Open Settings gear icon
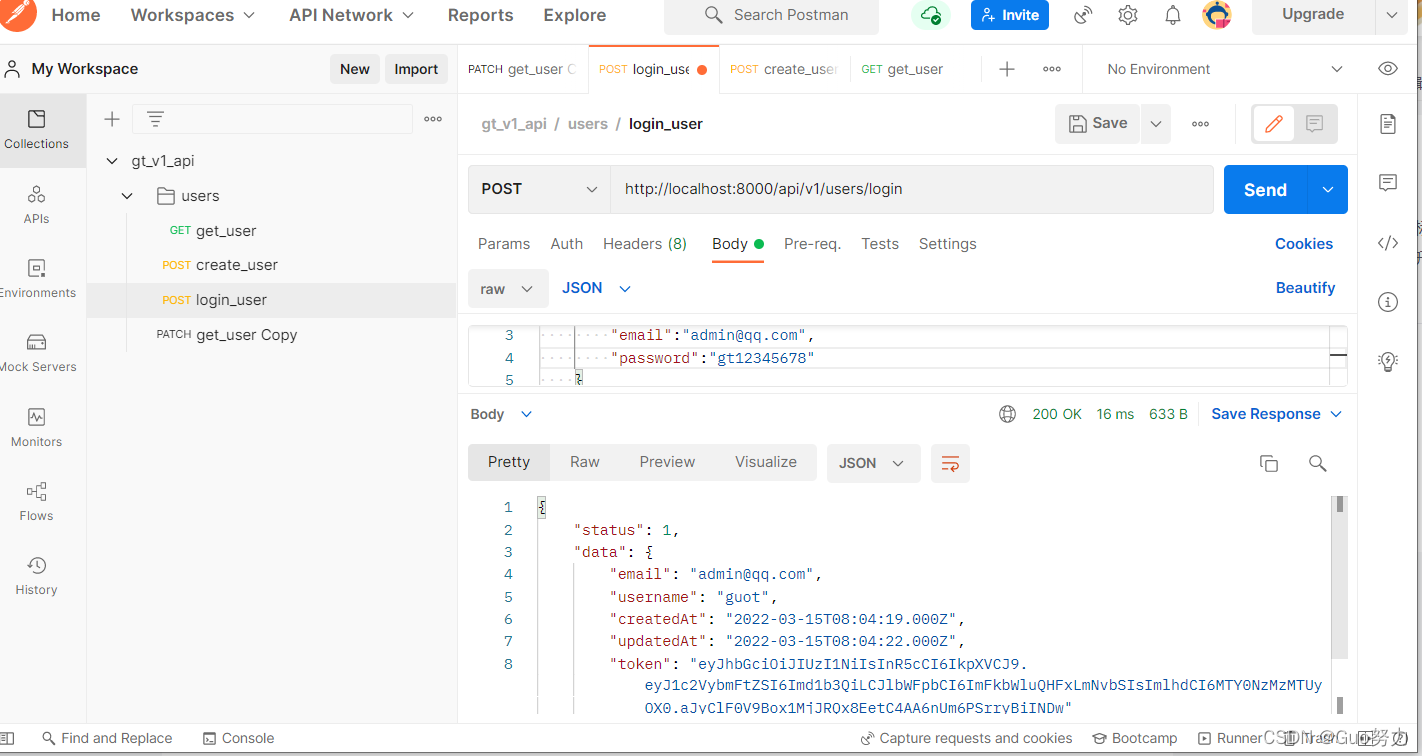Screen dimensions: 1422x756 pos(1128,15)
